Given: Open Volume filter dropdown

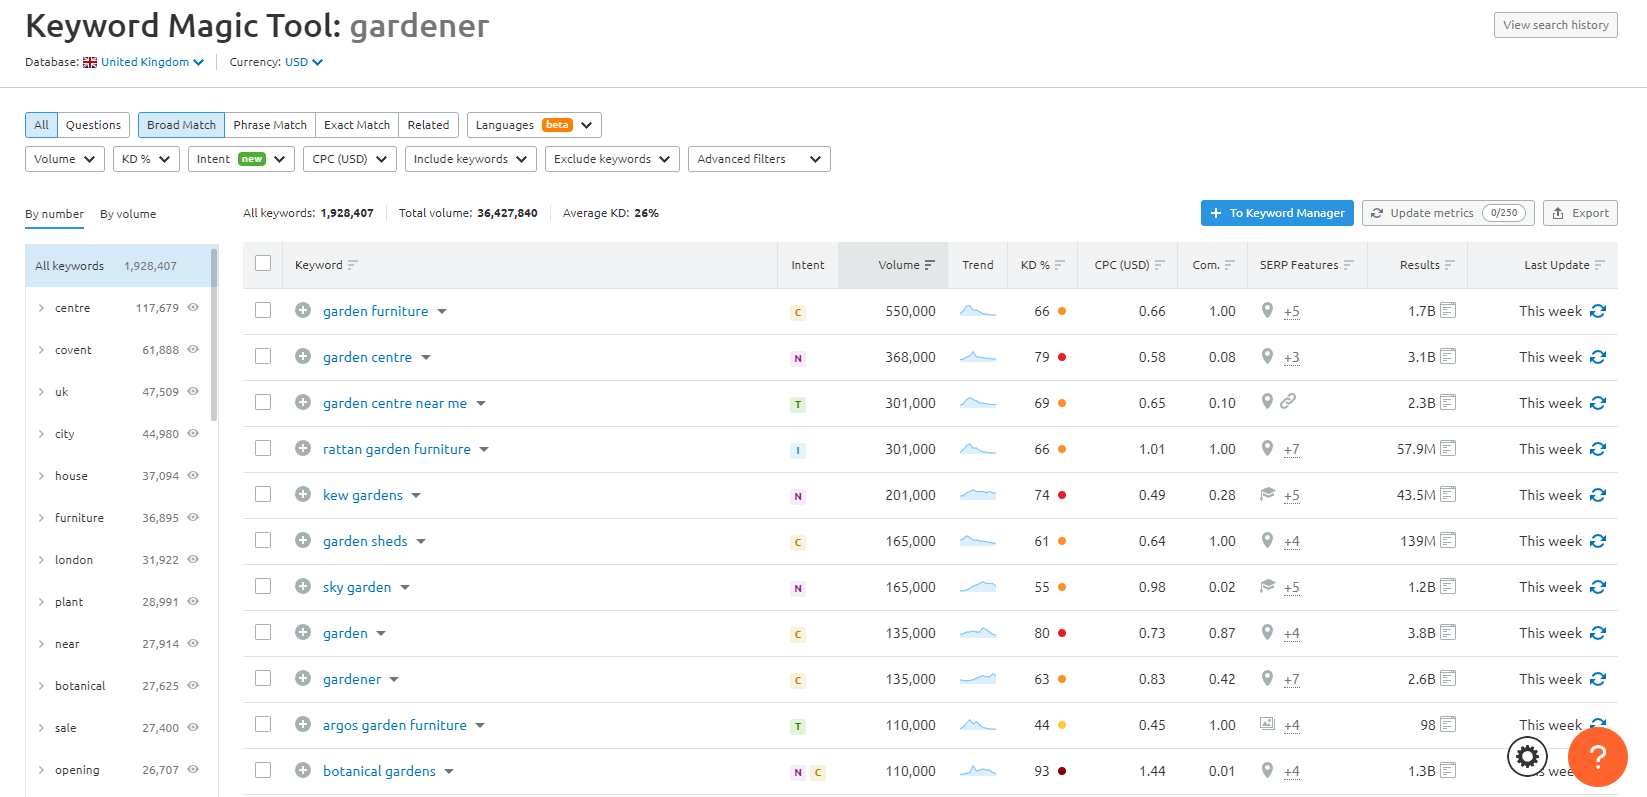Looking at the screenshot, I should pyautogui.click(x=65, y=159).
